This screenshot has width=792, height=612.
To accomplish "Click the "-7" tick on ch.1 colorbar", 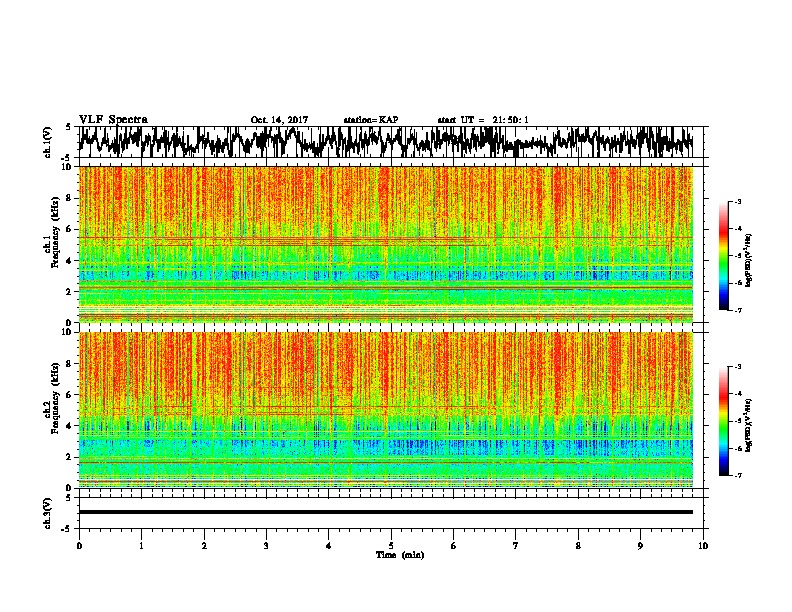I will click(738, 310).
